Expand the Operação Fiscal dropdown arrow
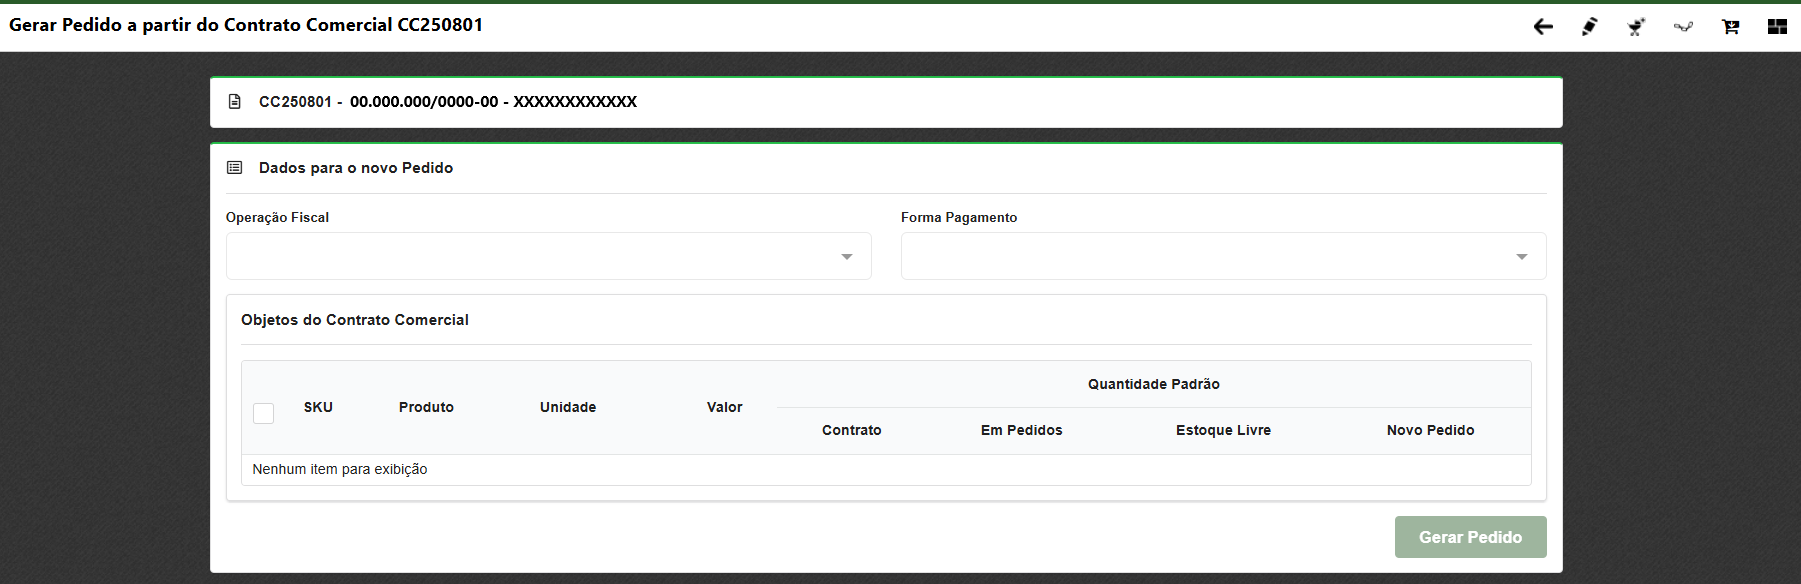The image size is (1801, 584). 847,257
